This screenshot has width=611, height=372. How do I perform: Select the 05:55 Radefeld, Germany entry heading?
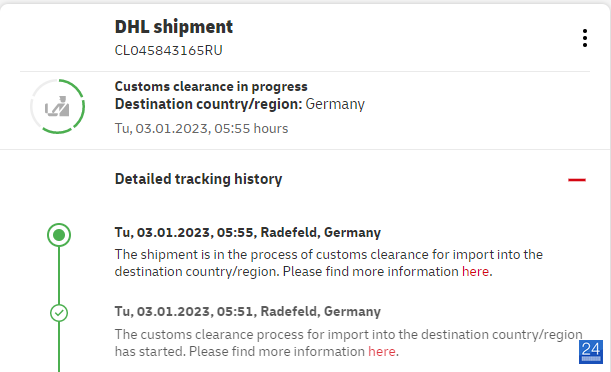point(247,232)
